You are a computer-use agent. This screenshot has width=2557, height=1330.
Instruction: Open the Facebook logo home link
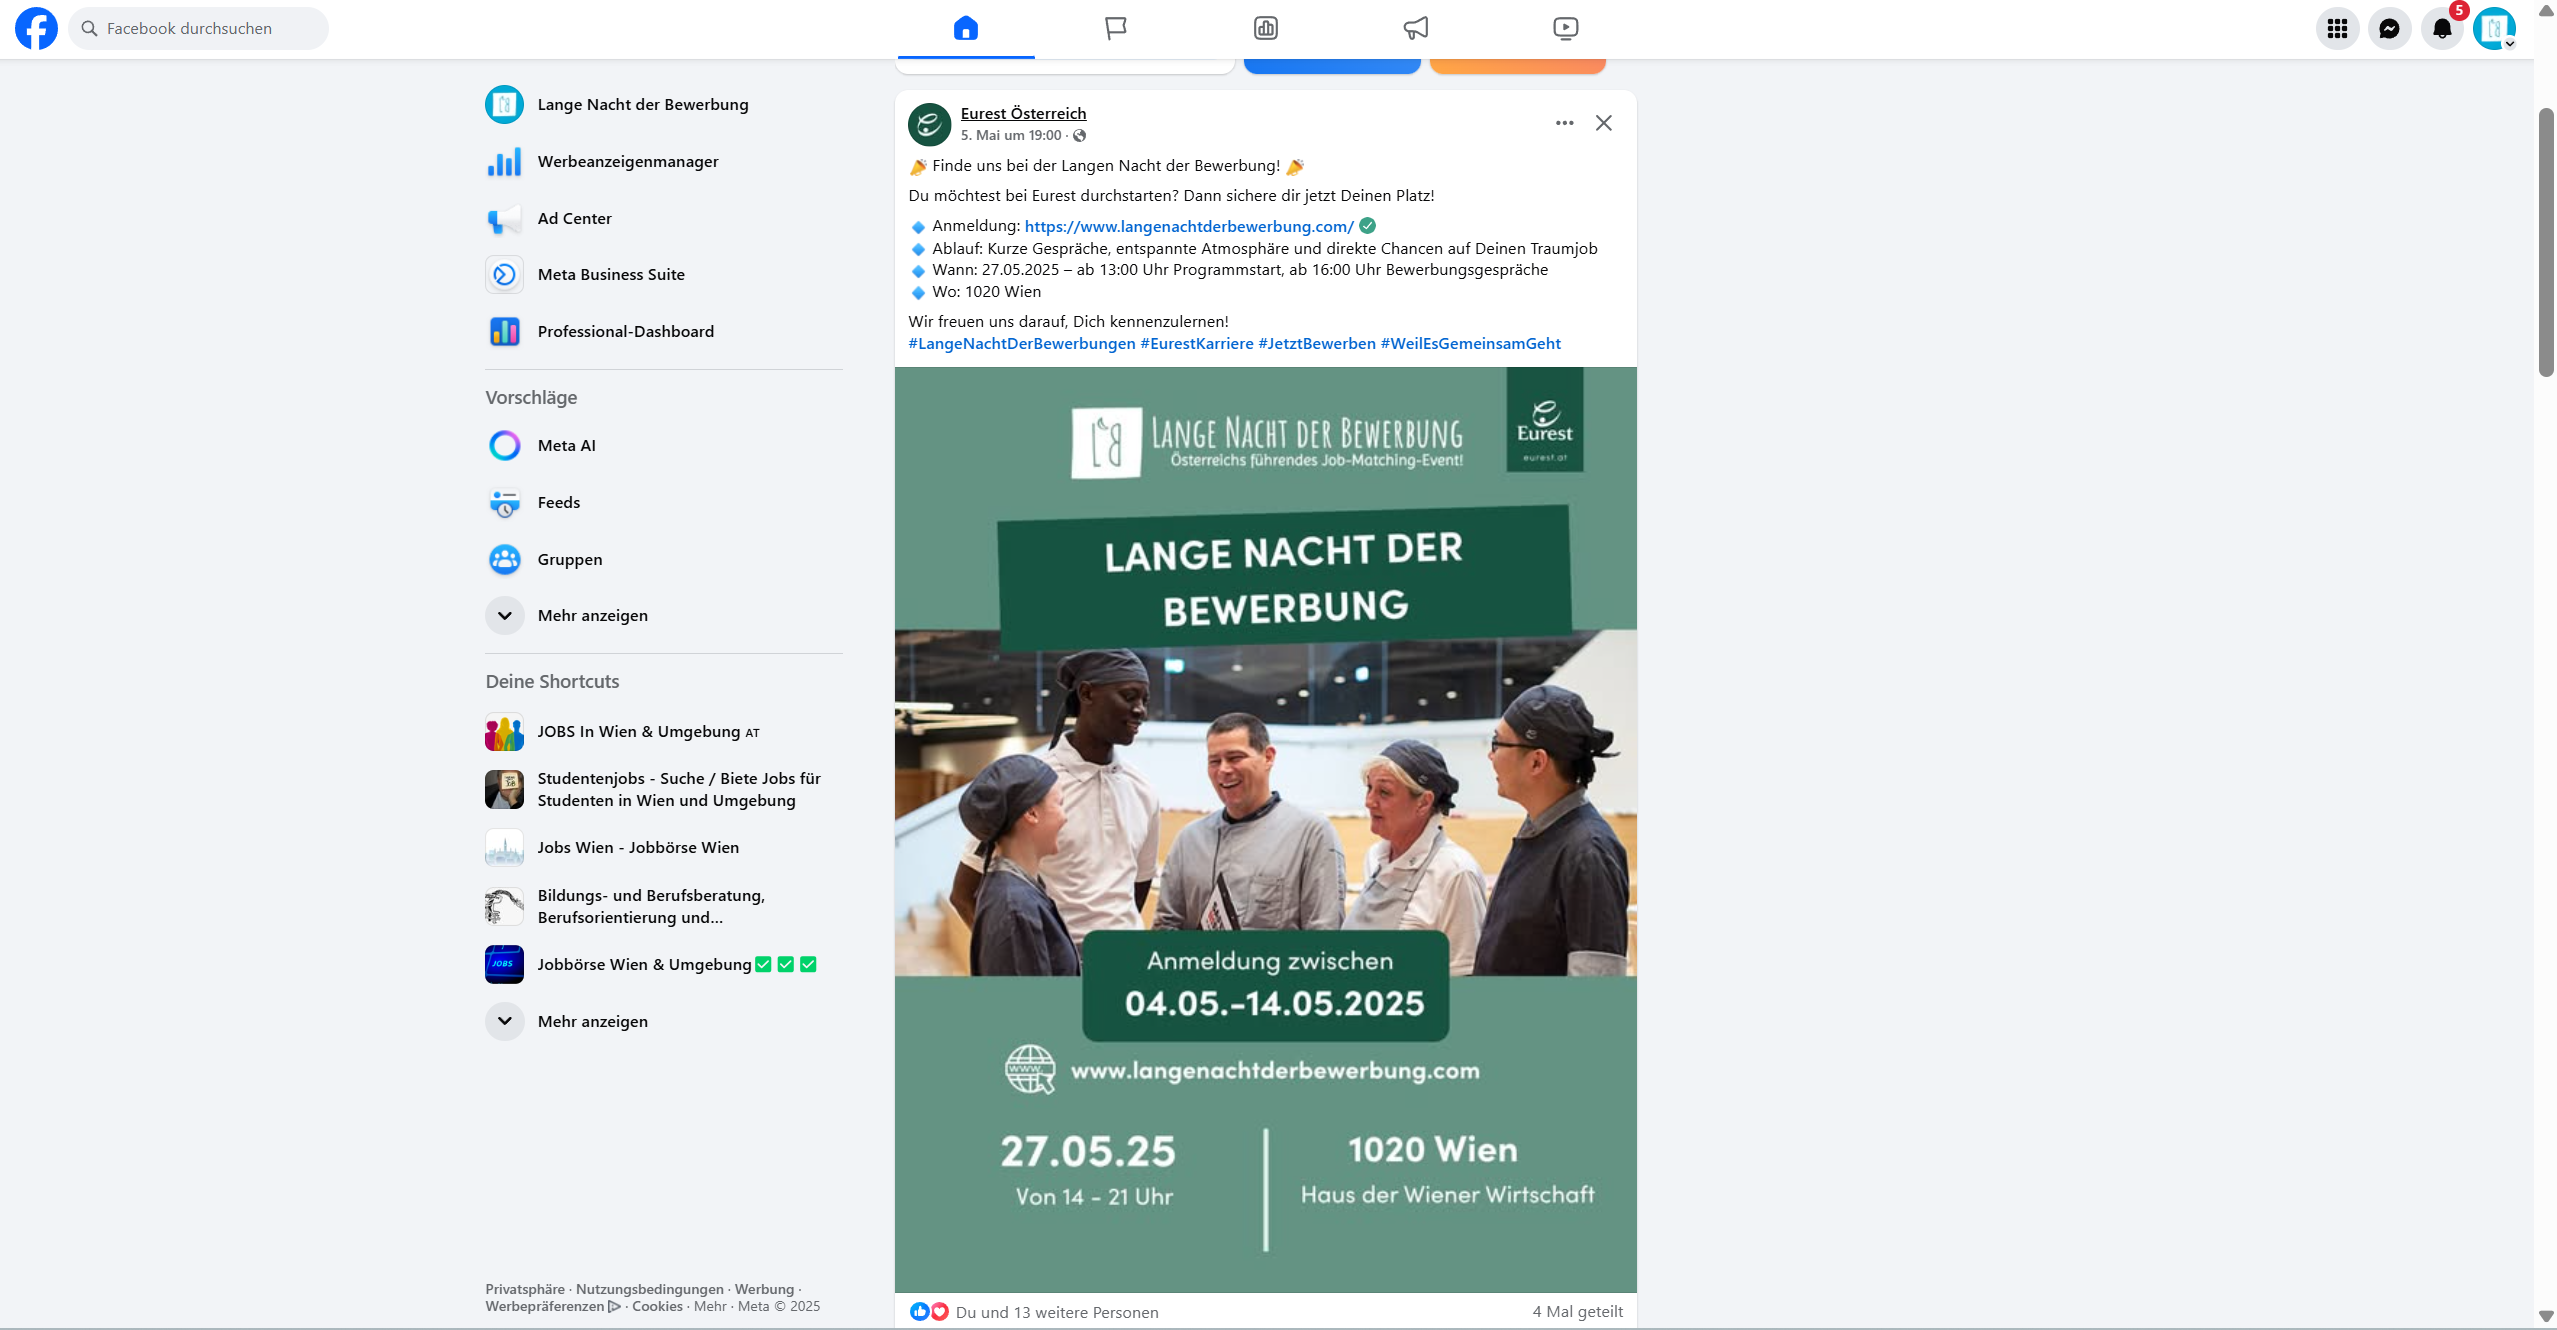[36, 28]
